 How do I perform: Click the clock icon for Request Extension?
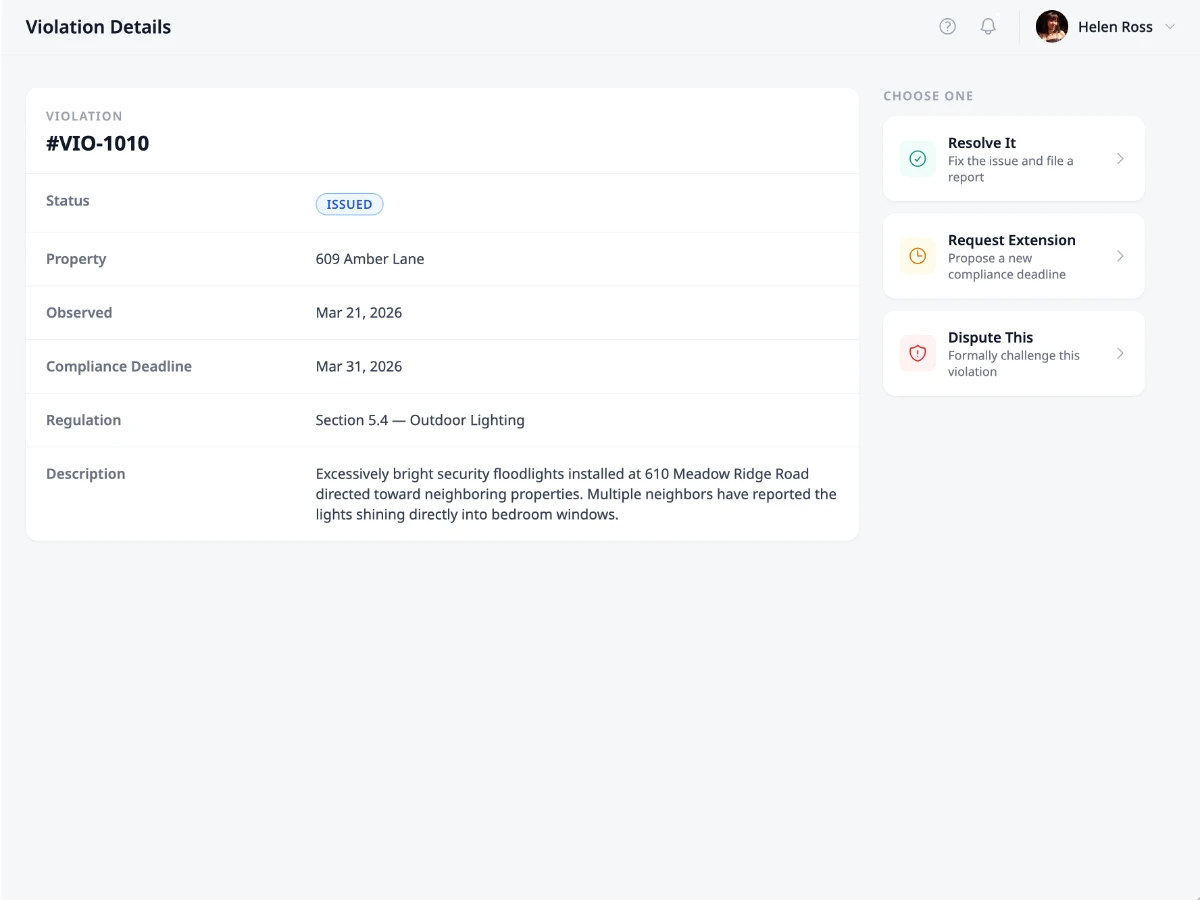coord(917,255)
